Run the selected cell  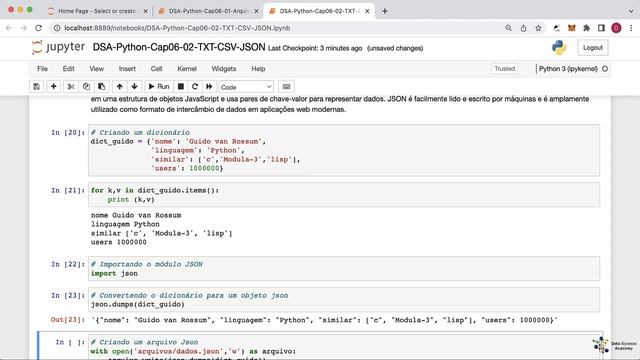pos(159,87)
